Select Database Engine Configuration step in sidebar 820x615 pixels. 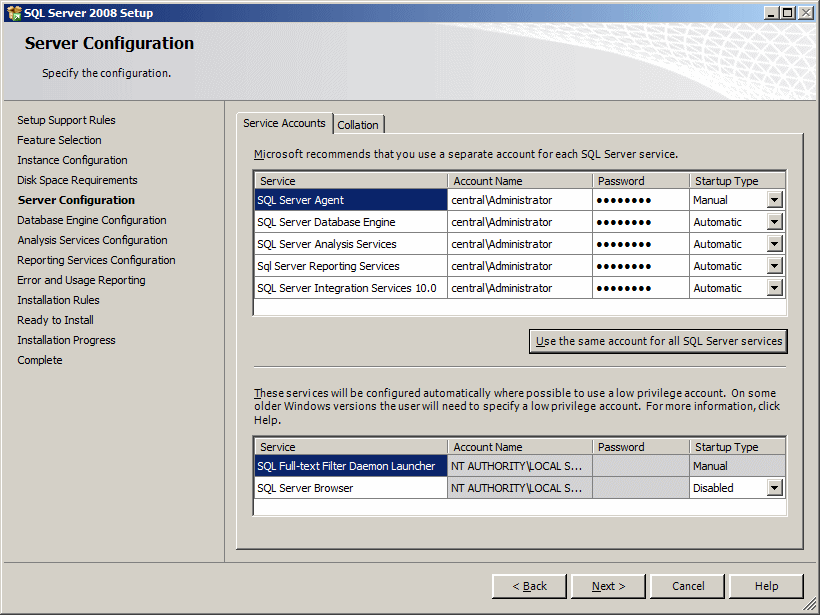coord(92,220)
